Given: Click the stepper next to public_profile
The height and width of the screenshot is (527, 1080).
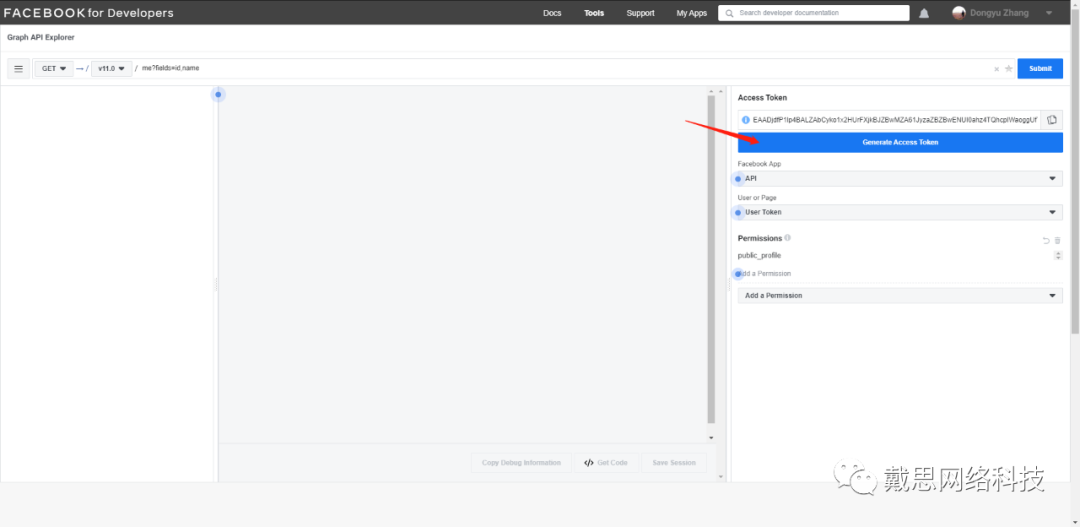Looking at the screenshot, I should tap(1058, 256).
